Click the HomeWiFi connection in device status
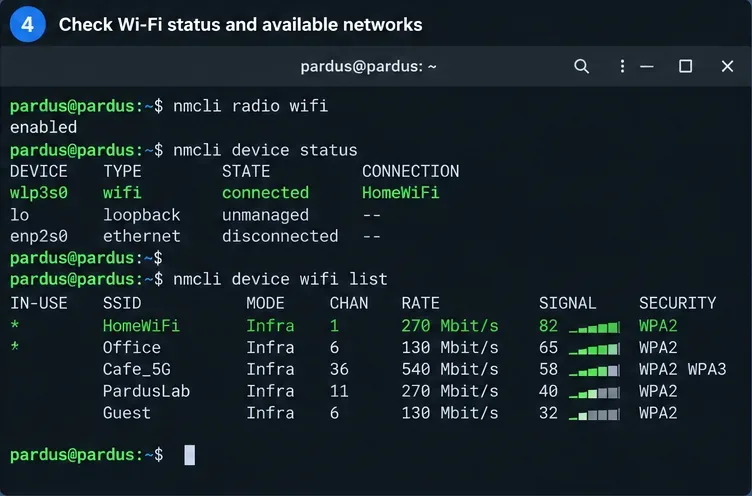Screen dimensions: 752x496 400,193
